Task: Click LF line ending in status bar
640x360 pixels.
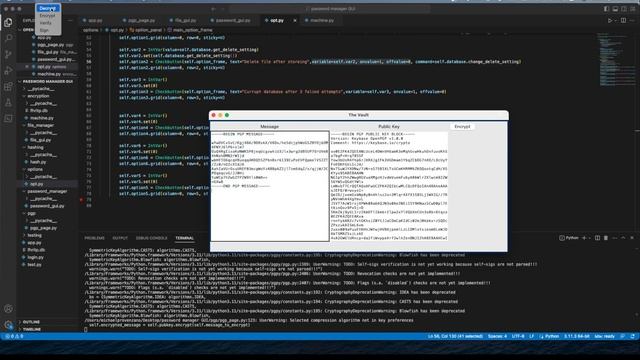Action: (531, 336)
